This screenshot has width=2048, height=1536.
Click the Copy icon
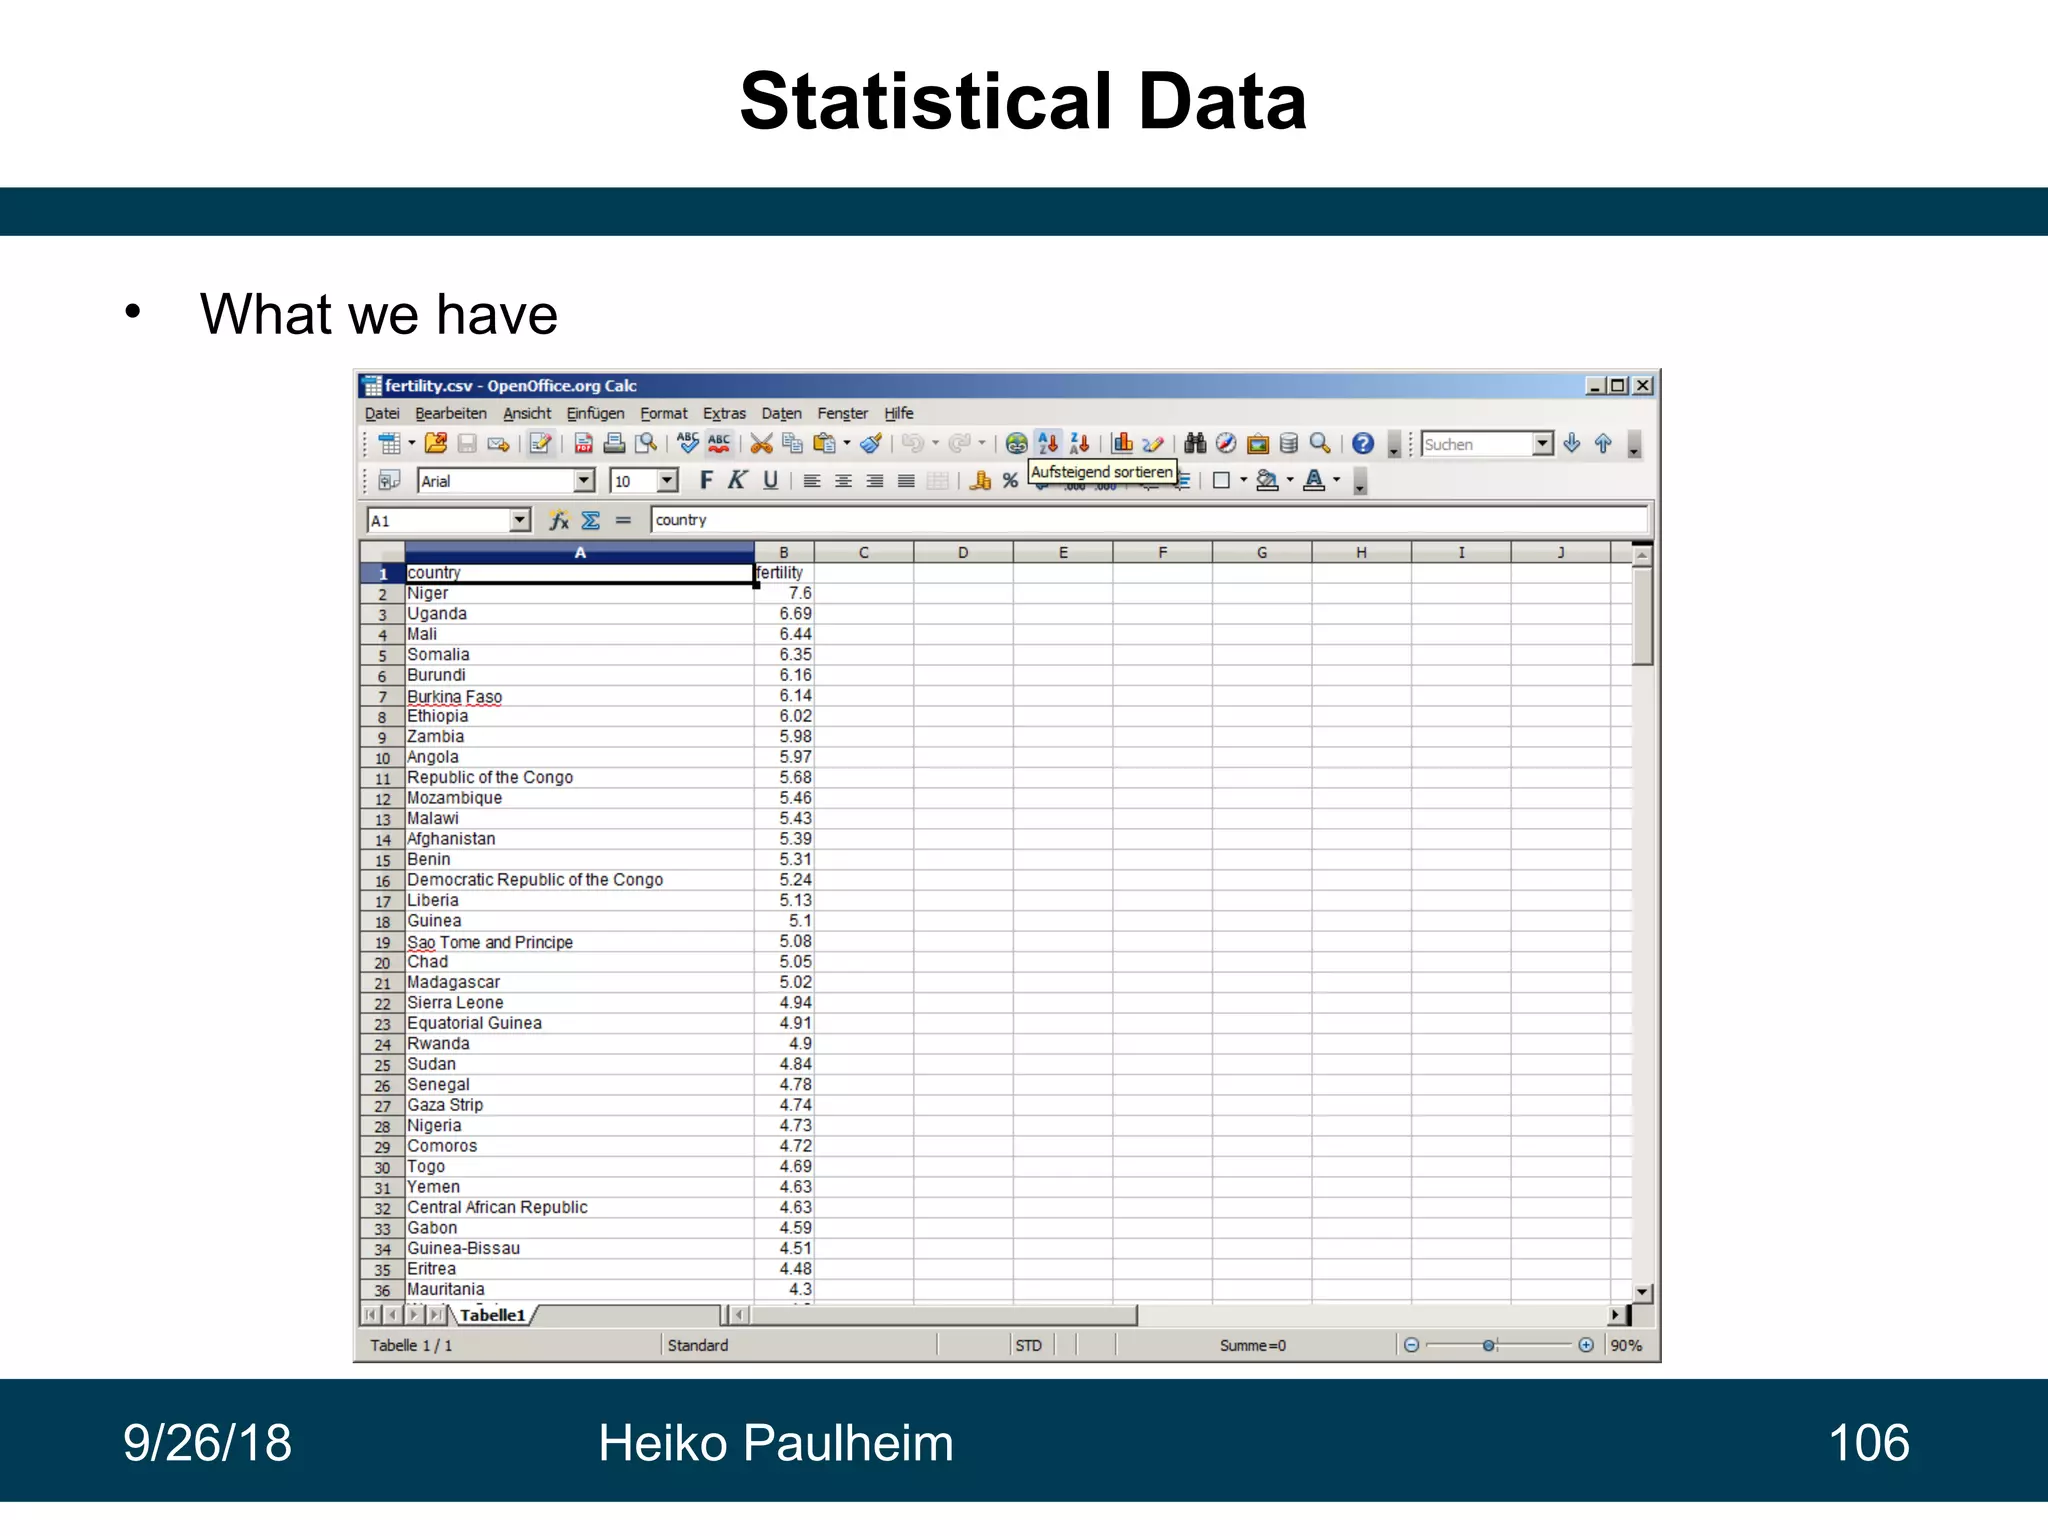(x=793, y=444)
